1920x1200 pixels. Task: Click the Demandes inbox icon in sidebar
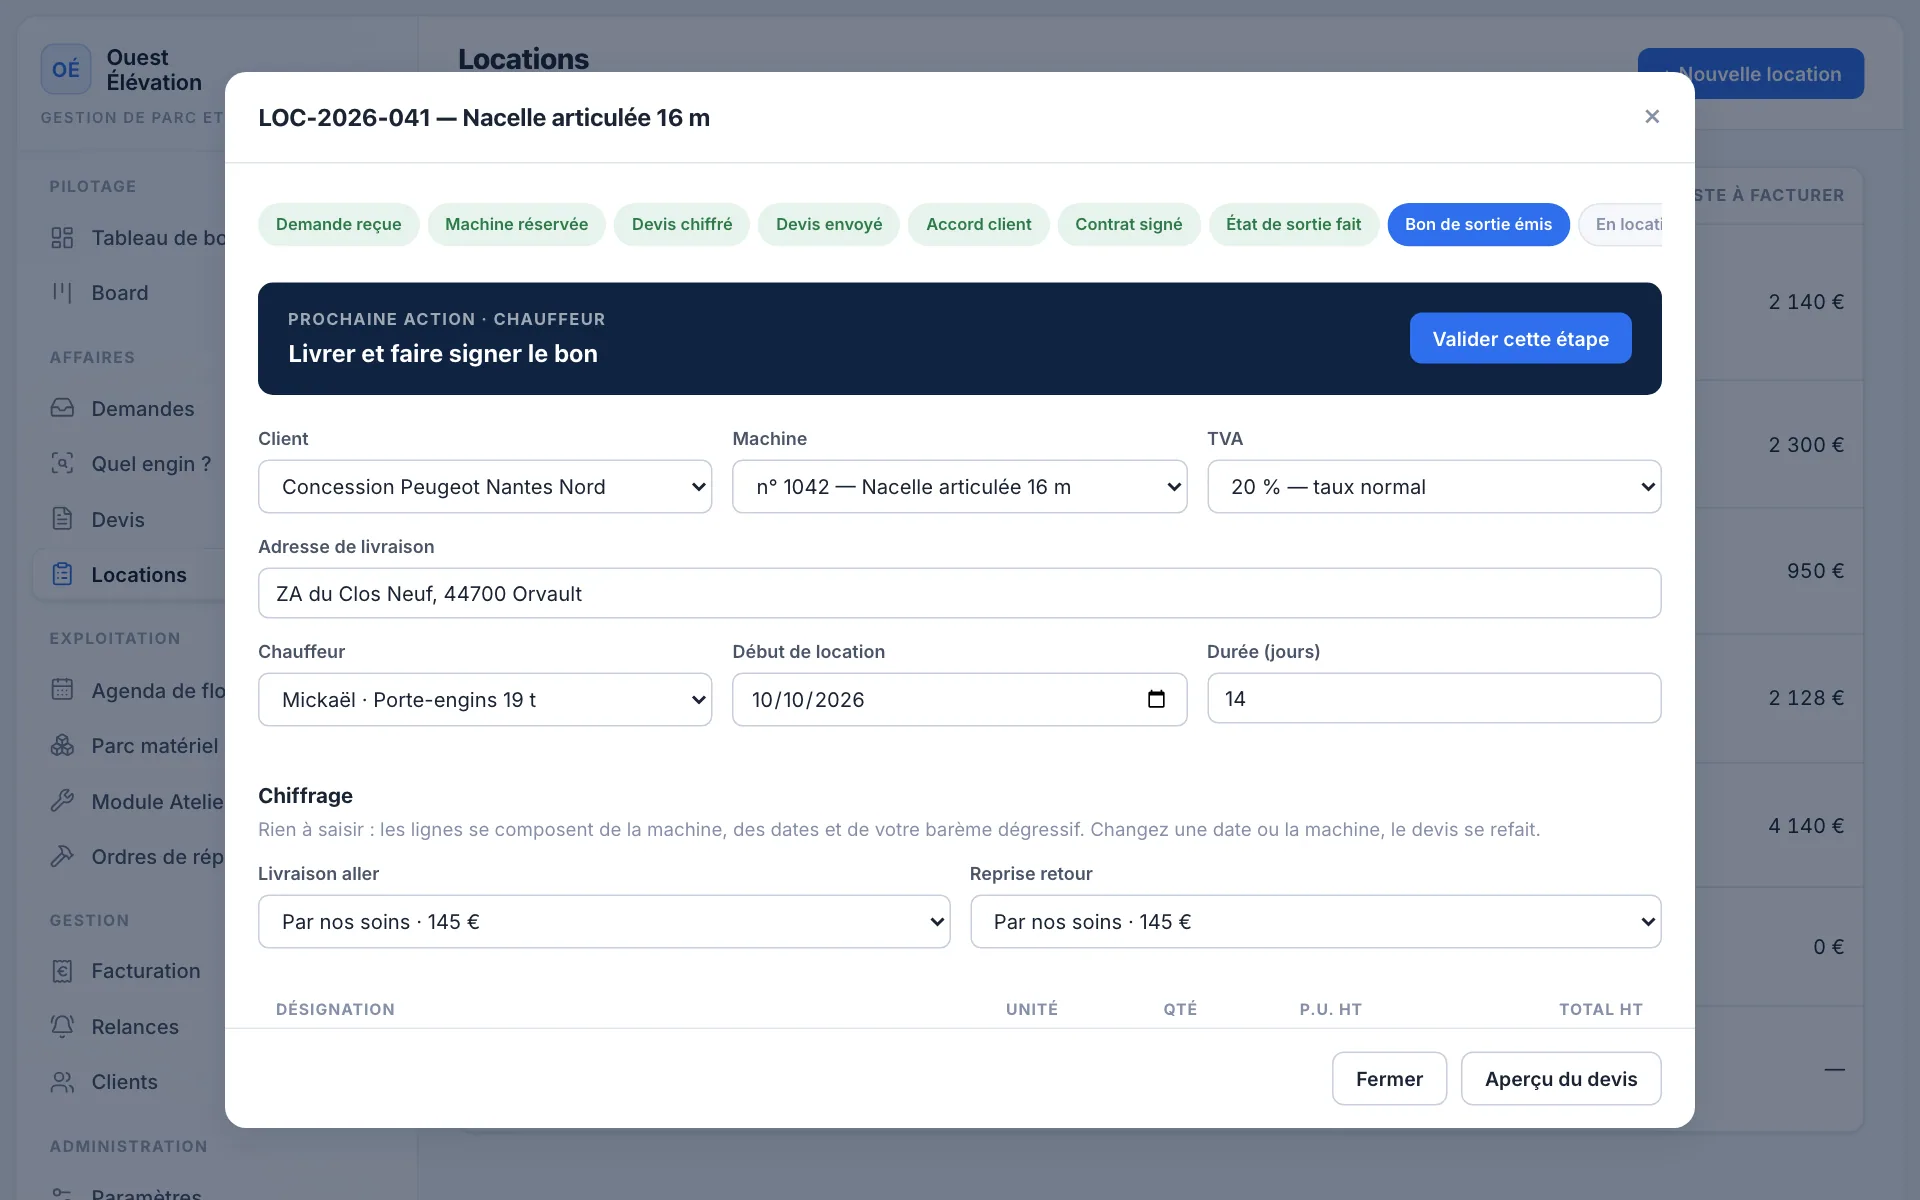pos(62,408)
